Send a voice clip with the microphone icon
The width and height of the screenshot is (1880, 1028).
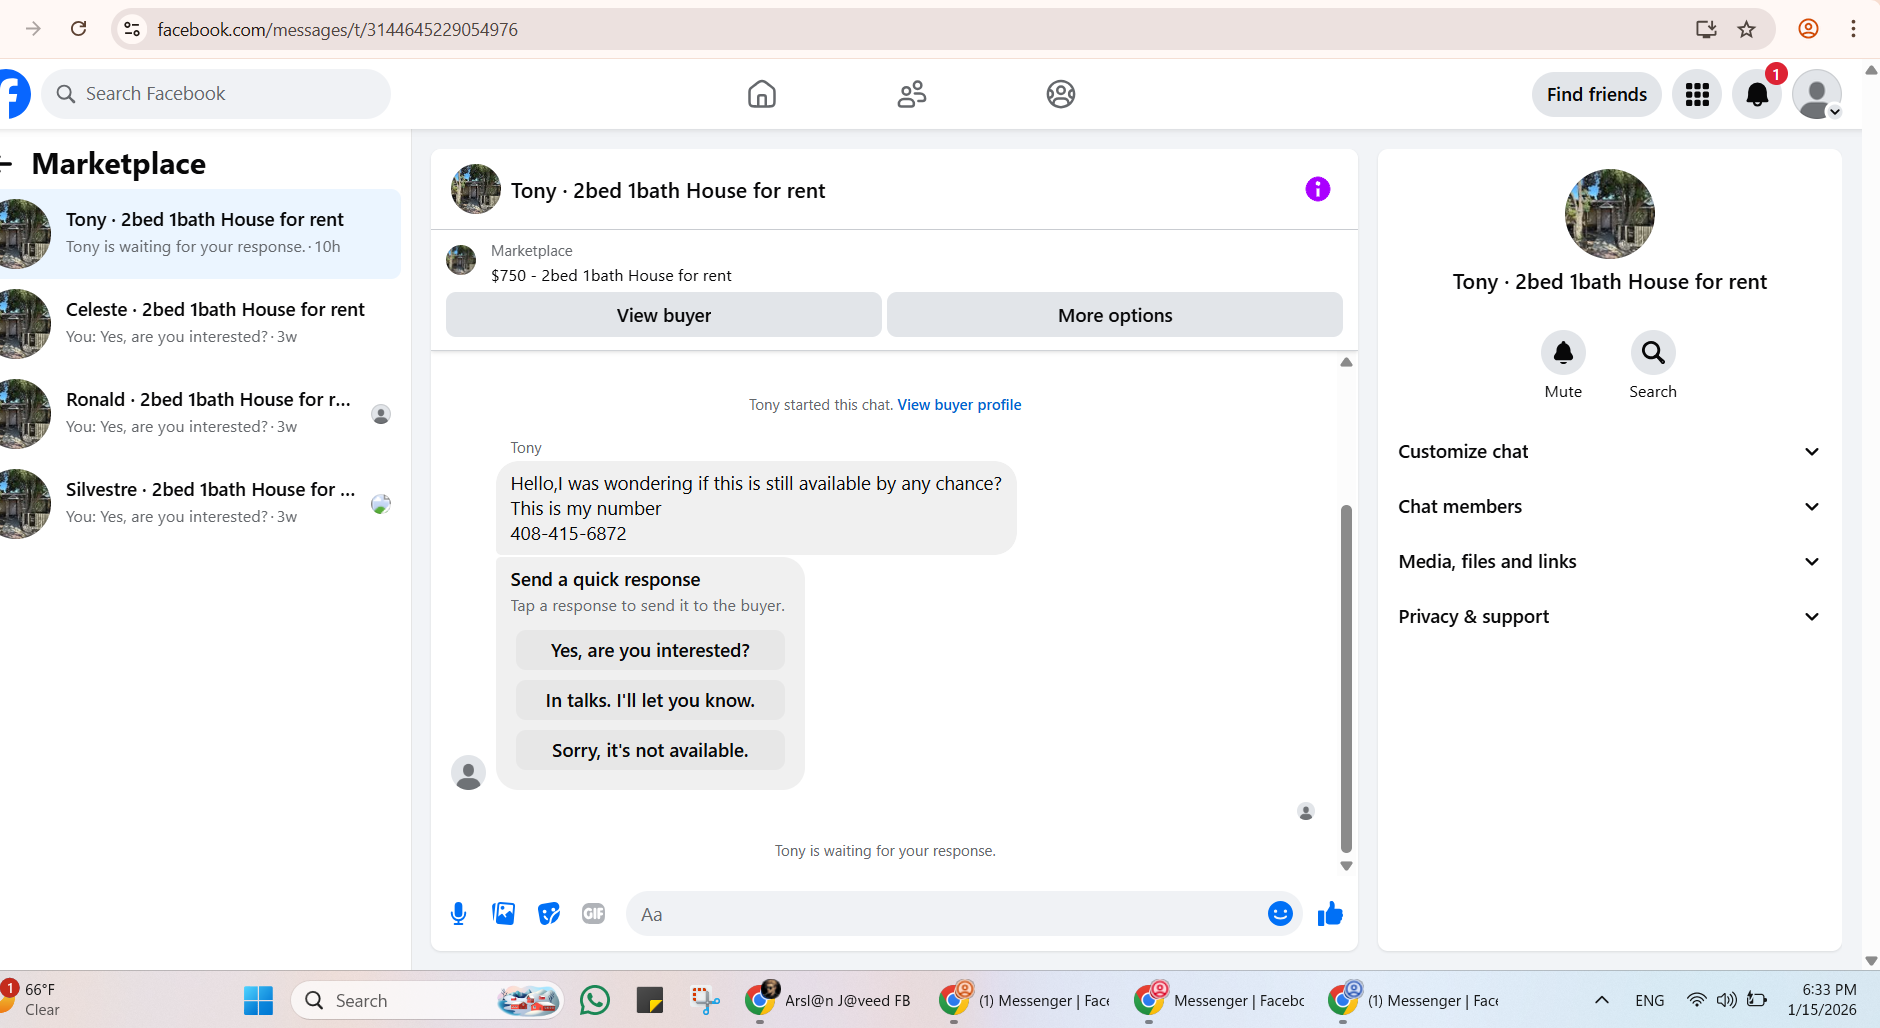pyautogui.click(x=458, y=913)
